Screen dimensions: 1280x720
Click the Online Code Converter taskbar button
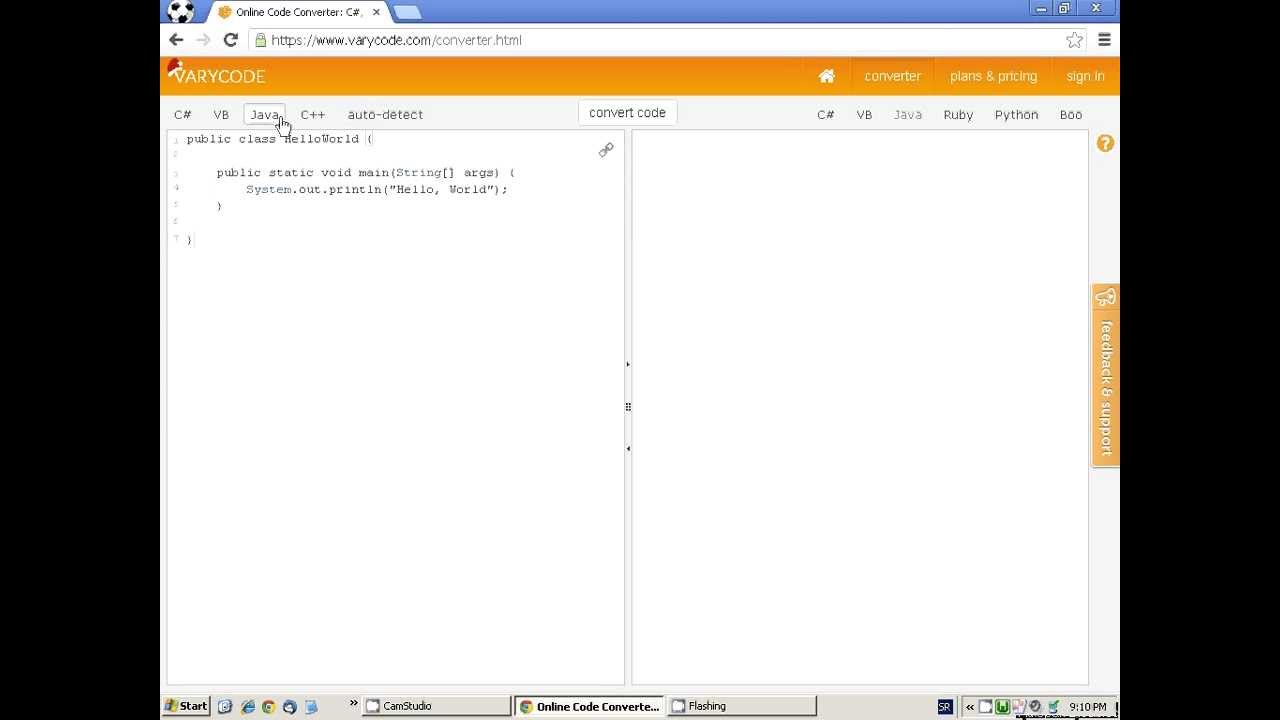(589, 706)
